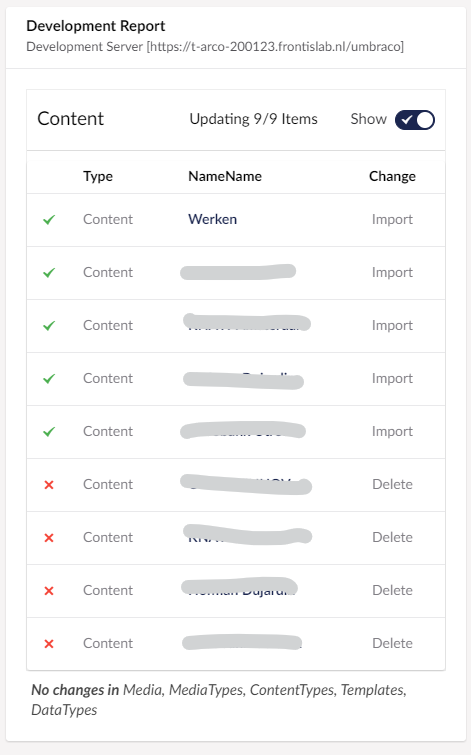Click the Updating 9/9 Items status text

253,119
